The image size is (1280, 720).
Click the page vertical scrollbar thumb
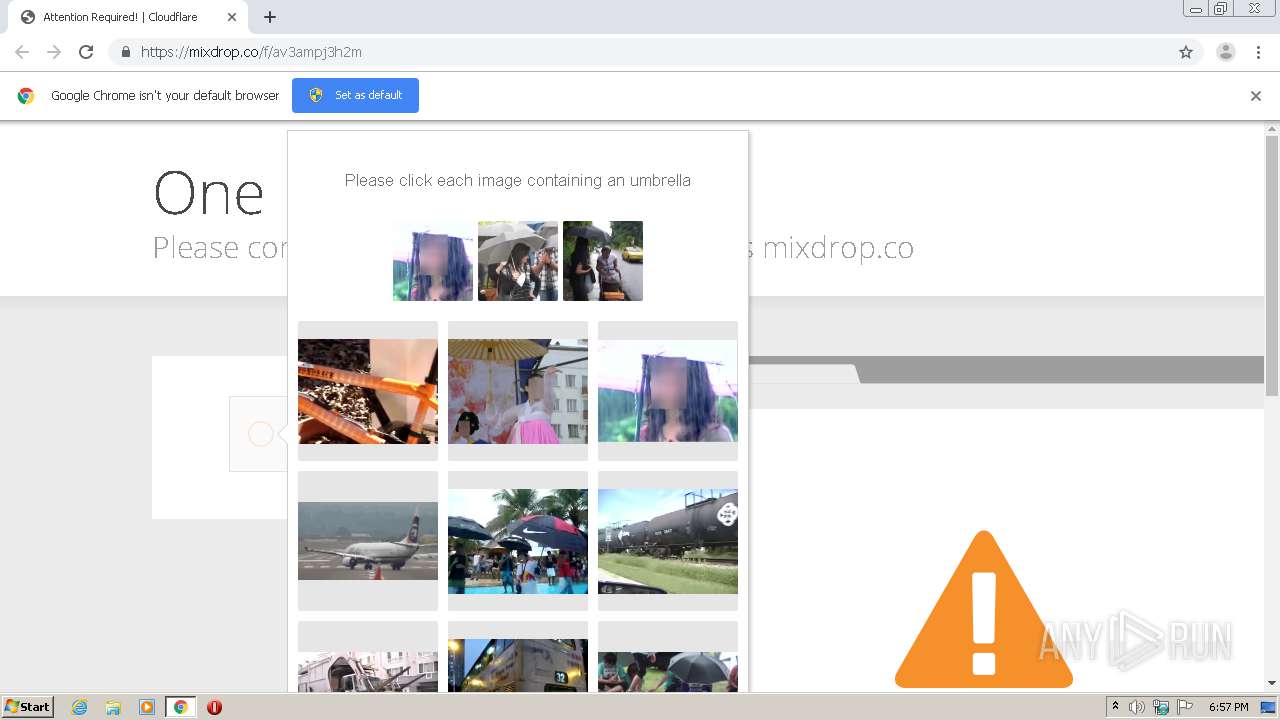tap(1272, 265)
